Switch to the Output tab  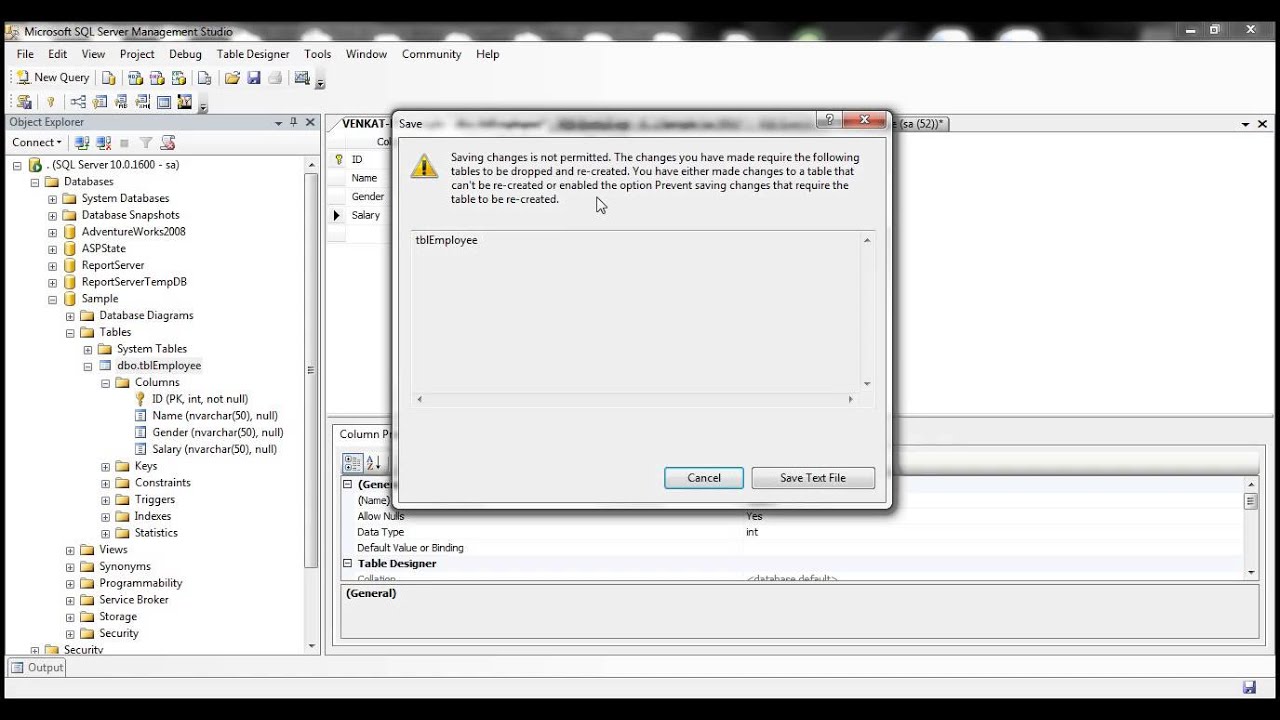(37, 667)
